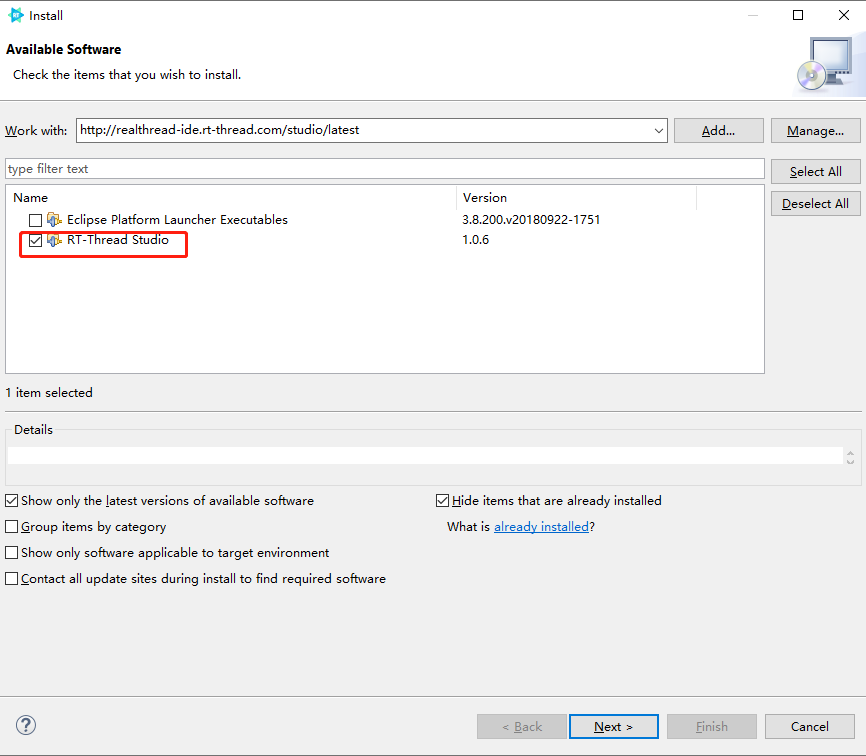Click the Details text area
The height and width of the screenshot is (756, 866).
click(425, 456)
